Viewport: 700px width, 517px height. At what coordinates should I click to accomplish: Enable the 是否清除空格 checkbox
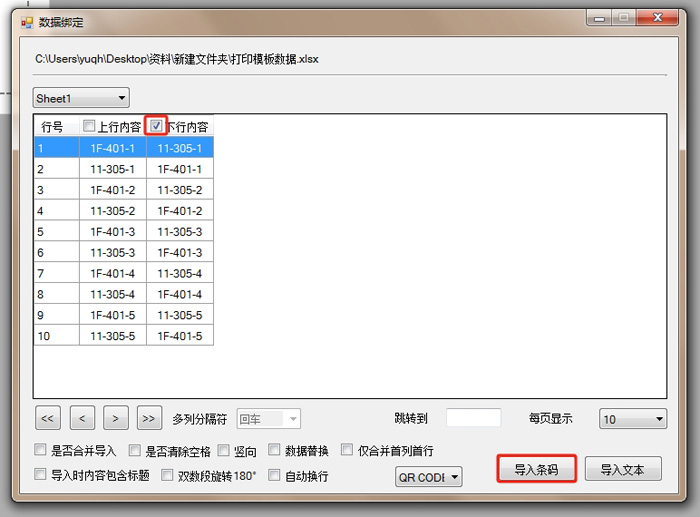pyautogui.click(x=134, y=450)
